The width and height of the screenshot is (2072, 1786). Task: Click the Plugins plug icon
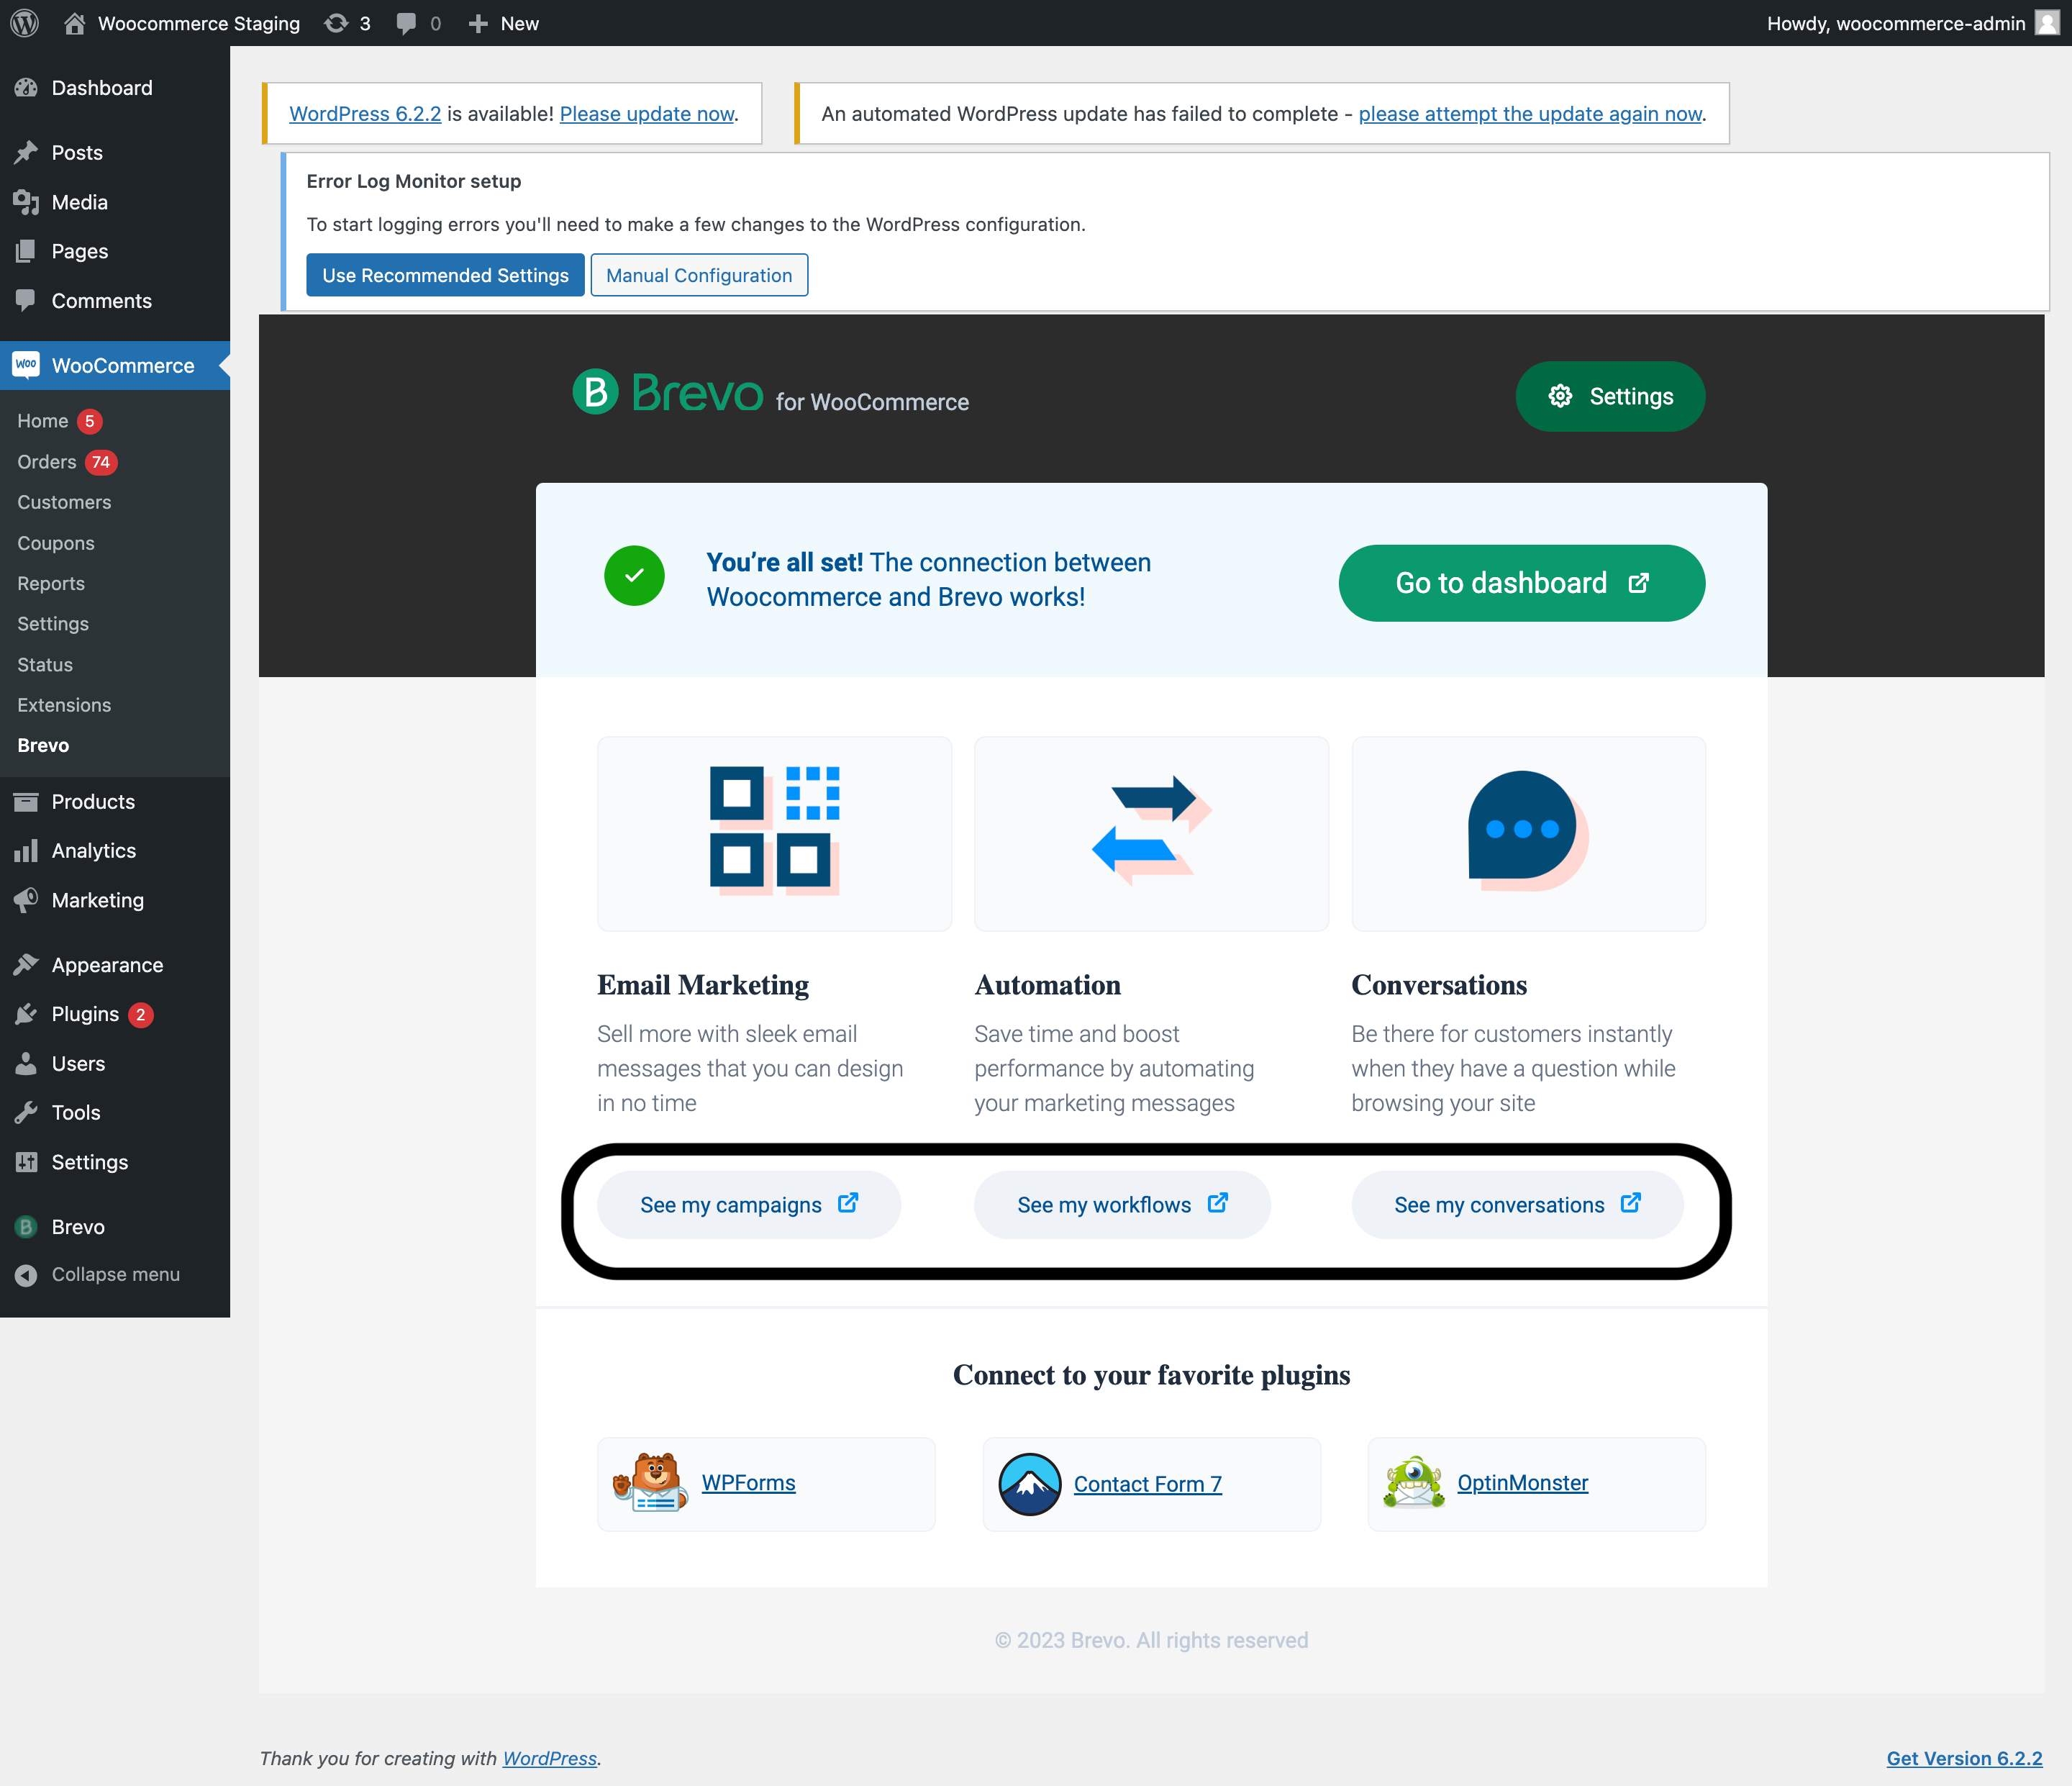[x=27, y=1013]
